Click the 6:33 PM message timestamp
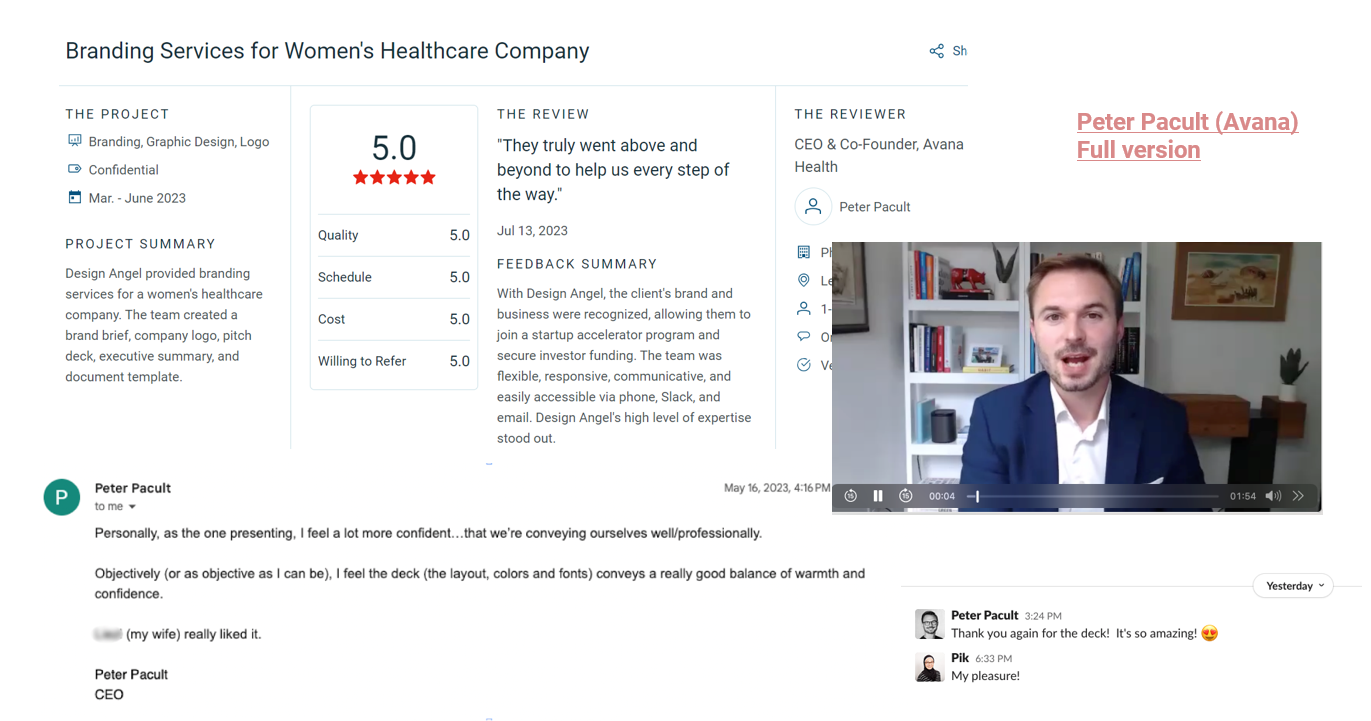The height and width of the screenshot is (721, 1371). click(994, 659)
